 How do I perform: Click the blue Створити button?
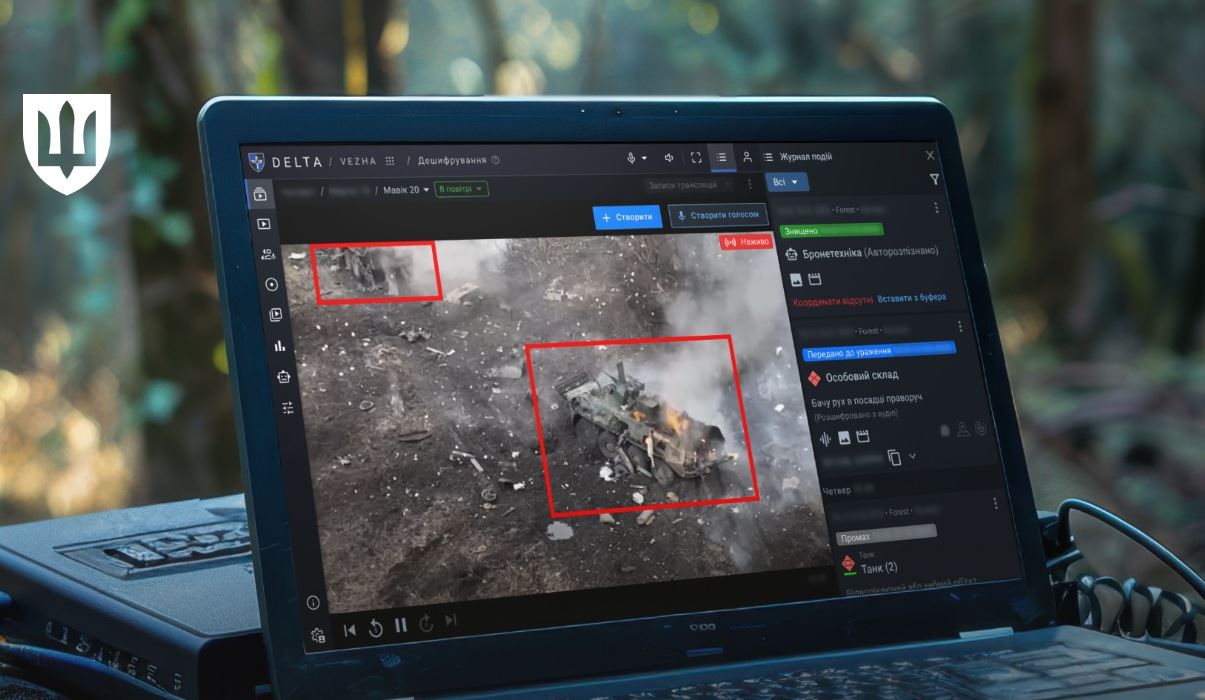coord(627,217)
